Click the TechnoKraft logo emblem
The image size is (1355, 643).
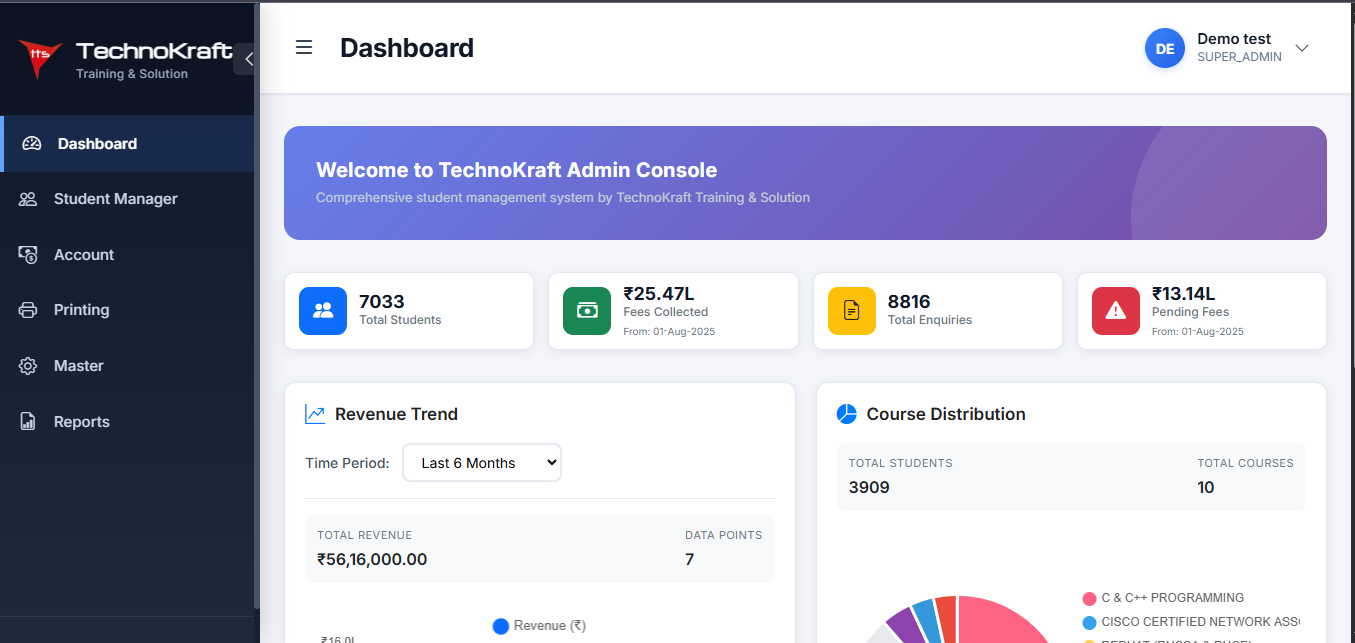40,59
